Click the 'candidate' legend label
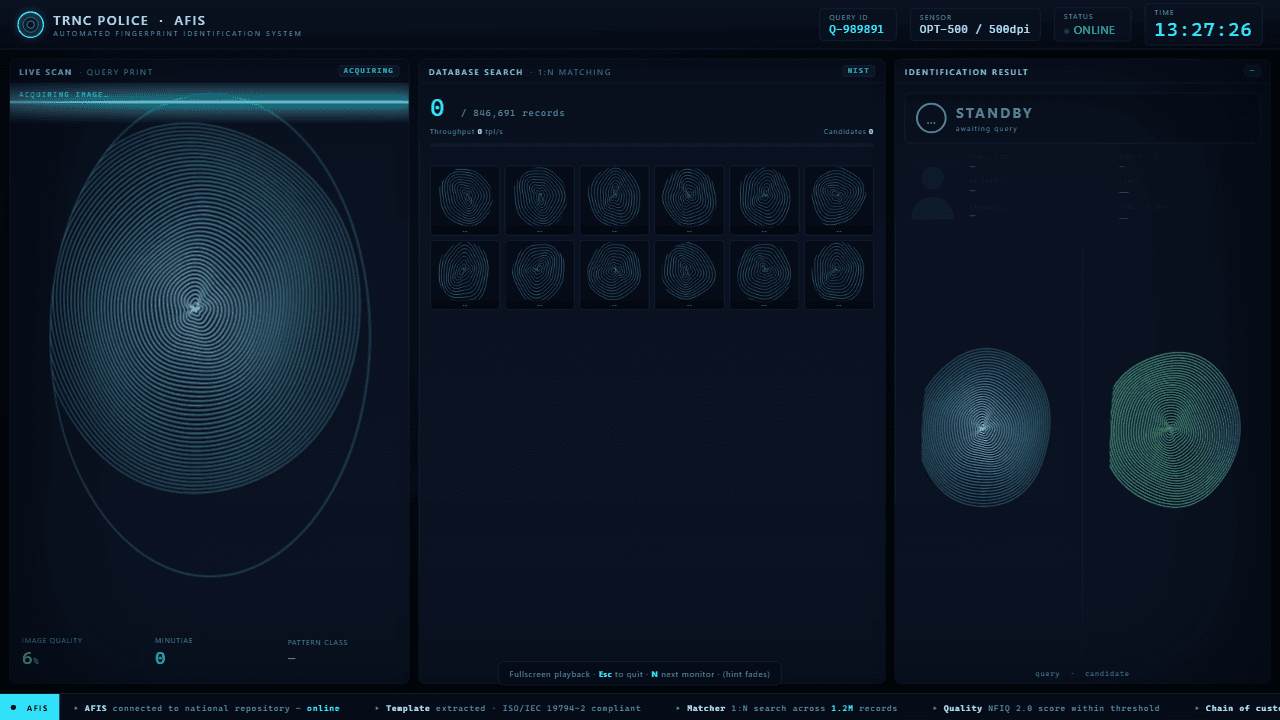Screen dimensions: 1280x720 [x=1107, y=674]
